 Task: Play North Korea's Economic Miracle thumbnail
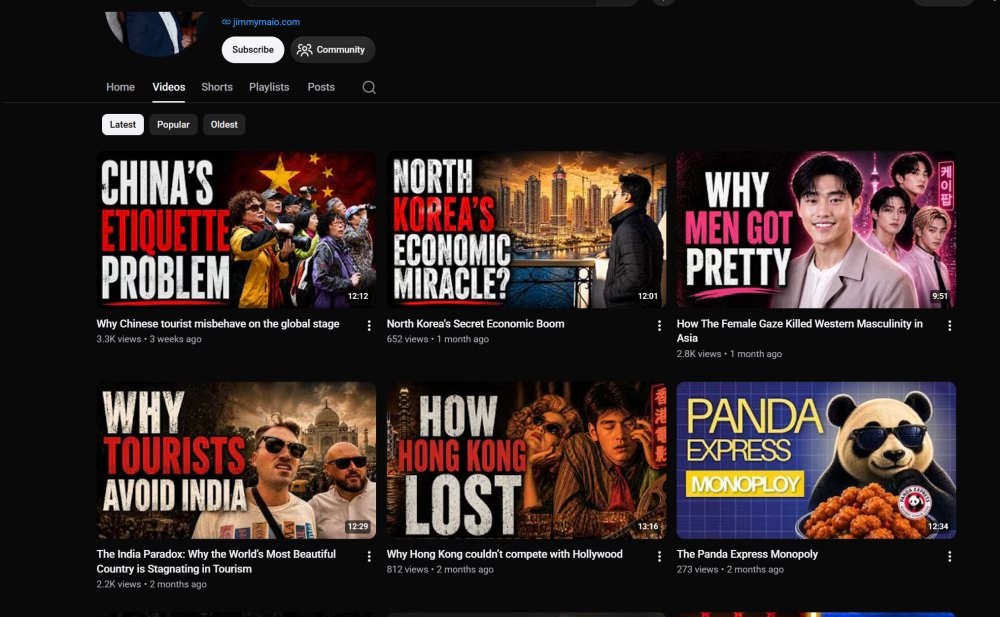526,230
